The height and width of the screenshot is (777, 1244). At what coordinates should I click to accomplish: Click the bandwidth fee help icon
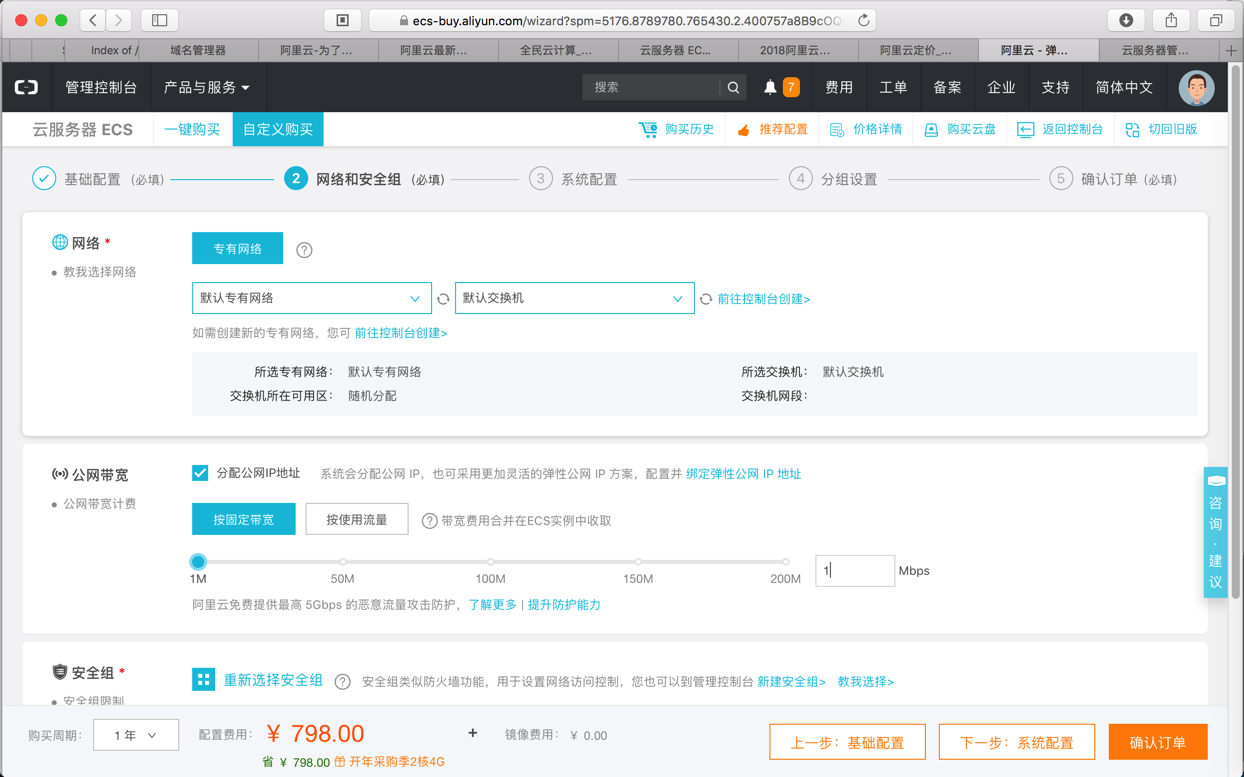pos(429,521)
